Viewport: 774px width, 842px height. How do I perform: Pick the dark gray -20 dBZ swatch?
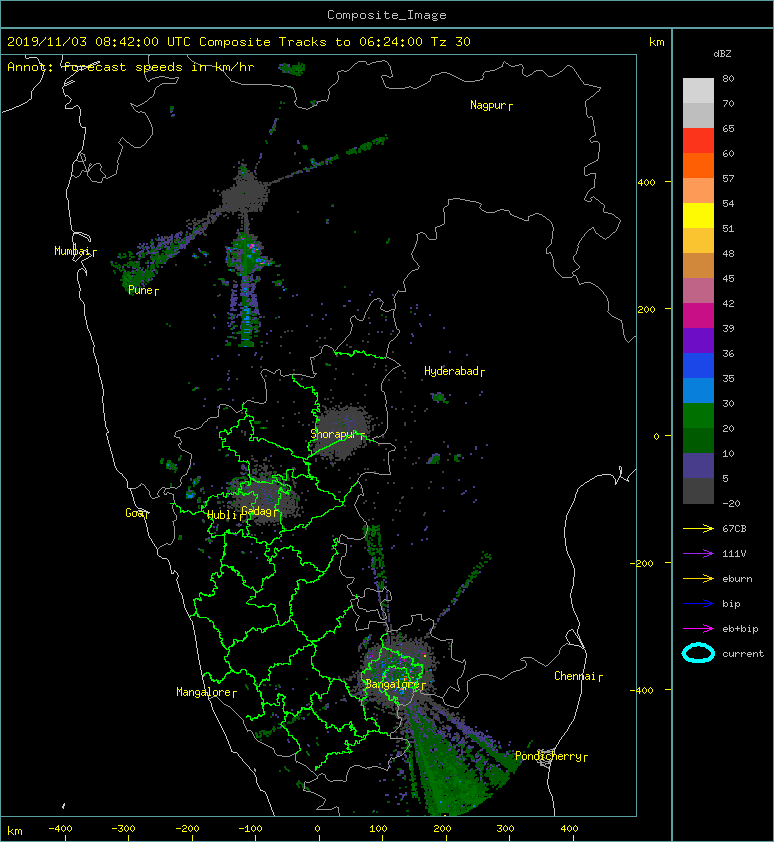pos(698,491)
